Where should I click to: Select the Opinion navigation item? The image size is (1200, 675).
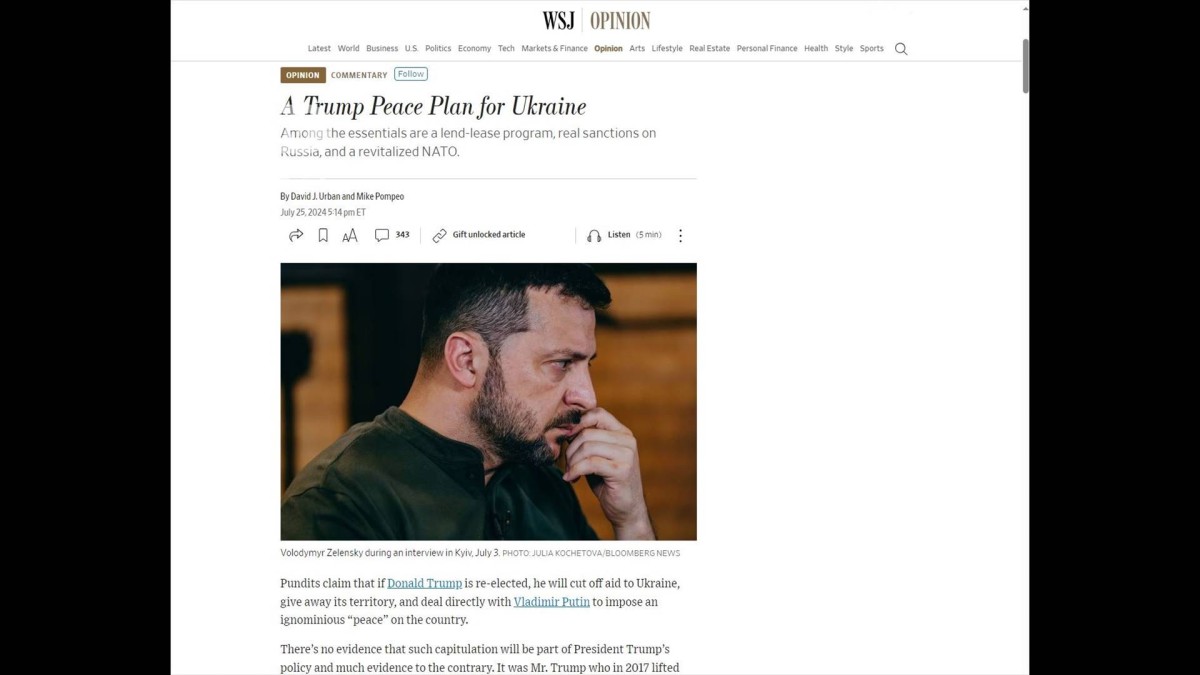pos(608,49)
